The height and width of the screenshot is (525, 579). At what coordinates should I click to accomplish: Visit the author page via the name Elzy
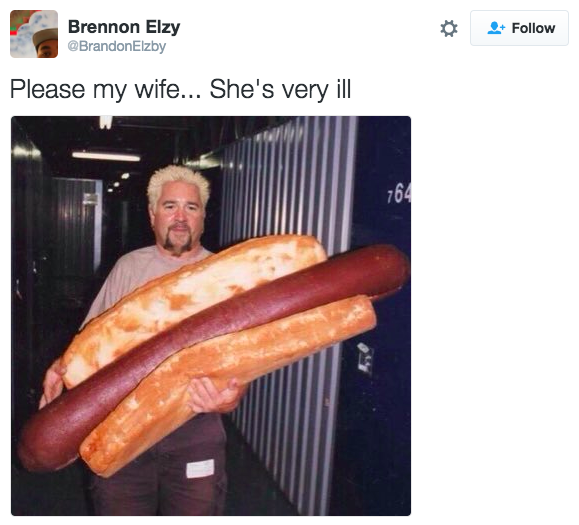pyautogui.click(x=163, y=27)
